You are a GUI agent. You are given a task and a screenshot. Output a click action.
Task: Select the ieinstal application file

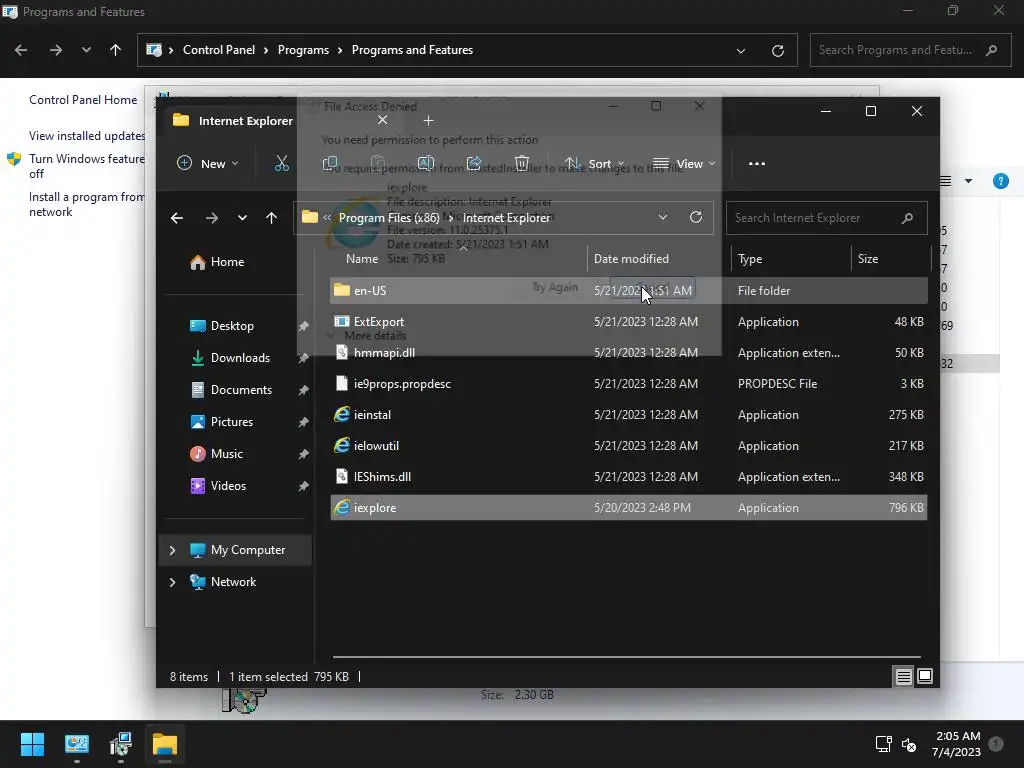[629, 415]
